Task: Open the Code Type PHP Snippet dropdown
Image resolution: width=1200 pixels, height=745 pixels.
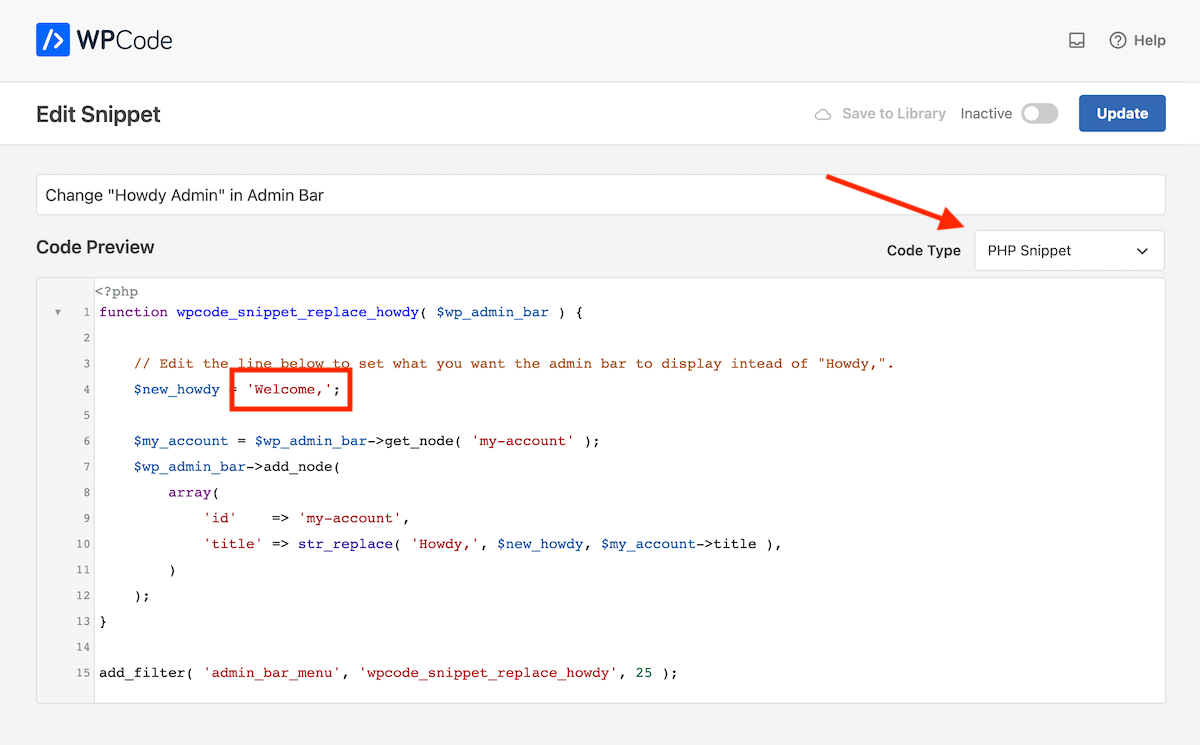Action: click(x=1069, y=251)
